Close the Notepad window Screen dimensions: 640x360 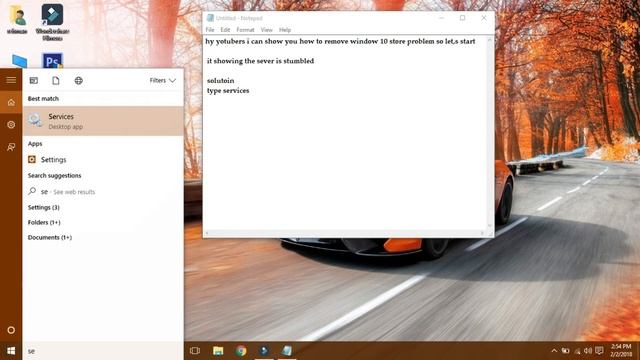pyautogui.click(x=484, y=18)
